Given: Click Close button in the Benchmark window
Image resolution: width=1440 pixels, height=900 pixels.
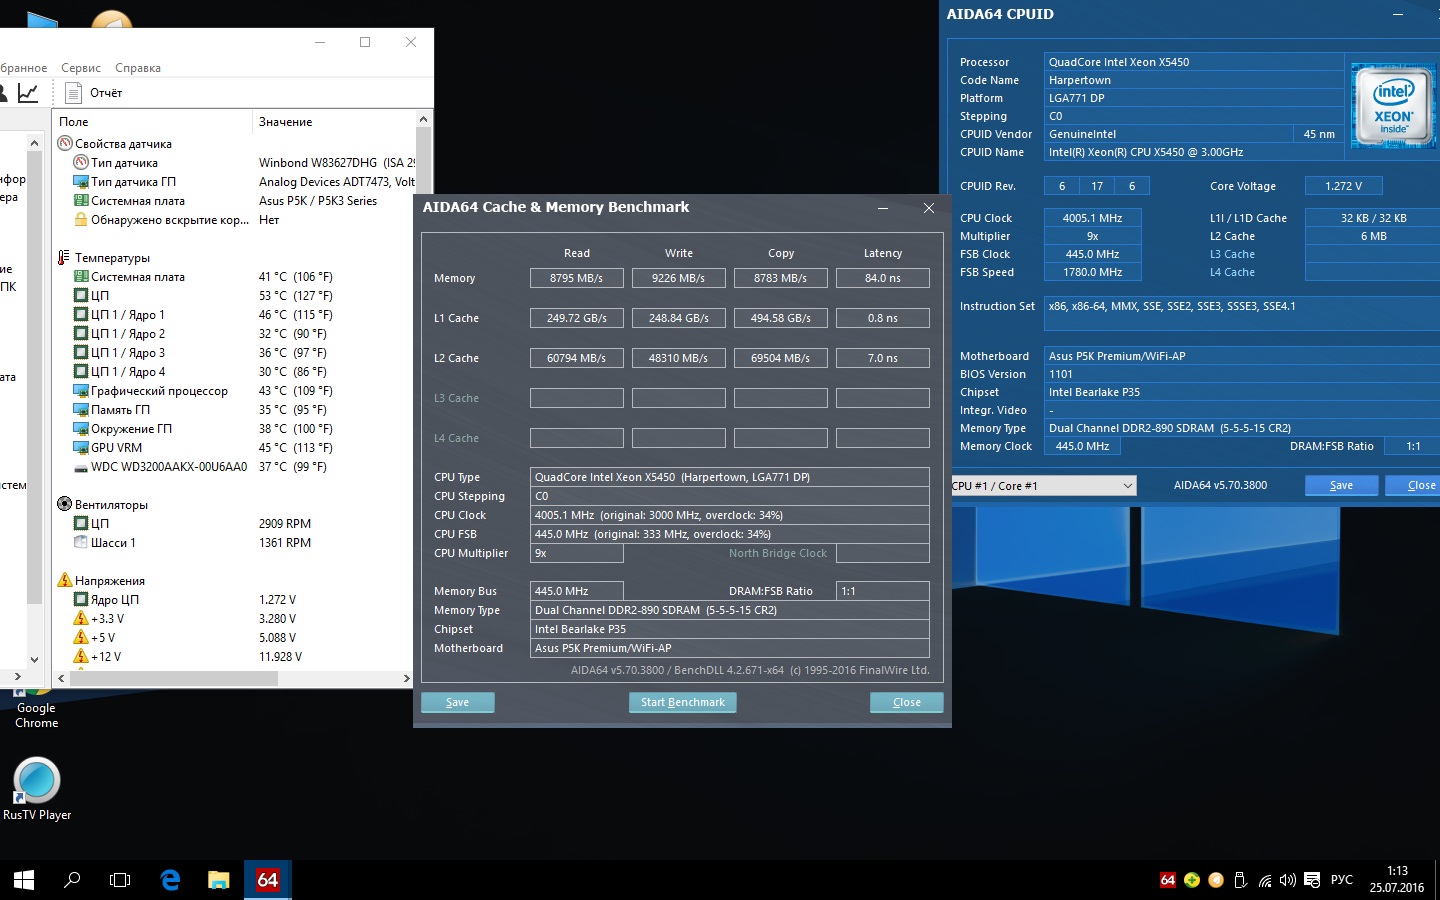Looking at the screenshot, I should (x=907, y=702).
